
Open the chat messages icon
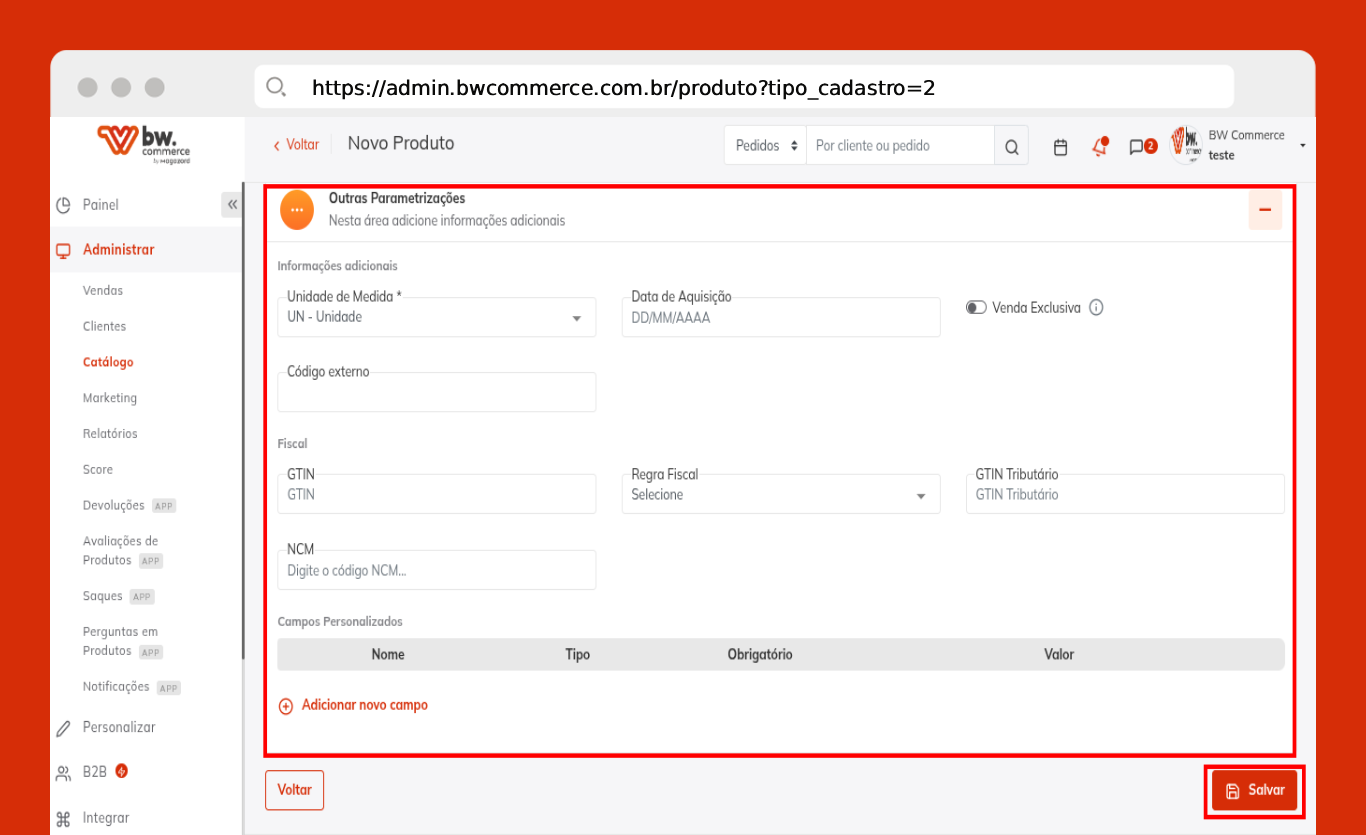(x=1137, y=147)
